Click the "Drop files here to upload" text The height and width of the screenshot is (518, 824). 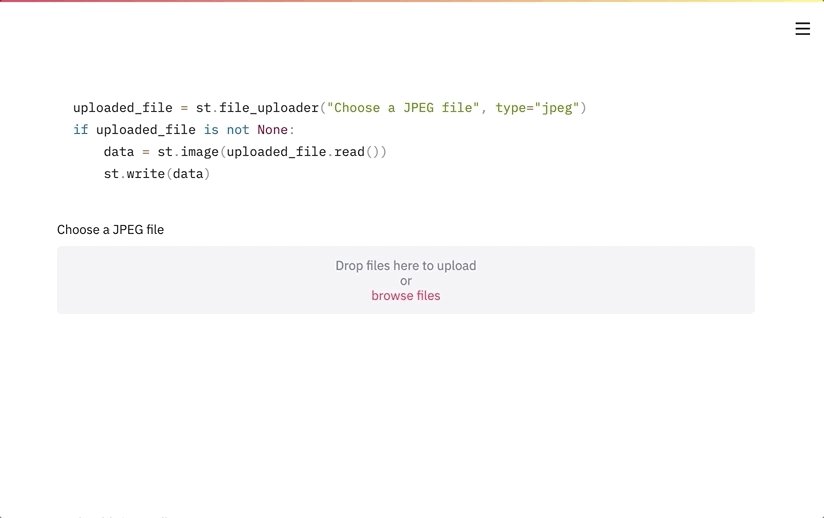pyautogui.click(x=406, y=265)
